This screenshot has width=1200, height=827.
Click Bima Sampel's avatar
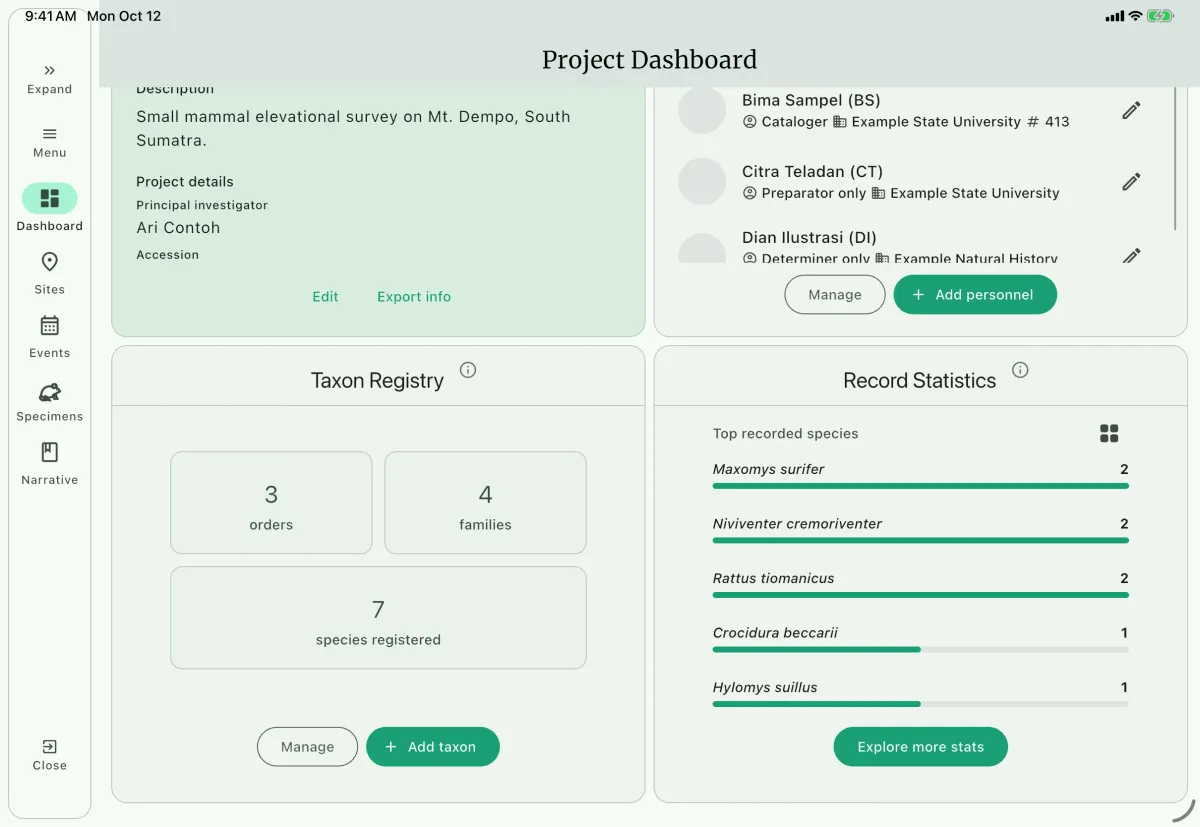click(x=702, y=110)
